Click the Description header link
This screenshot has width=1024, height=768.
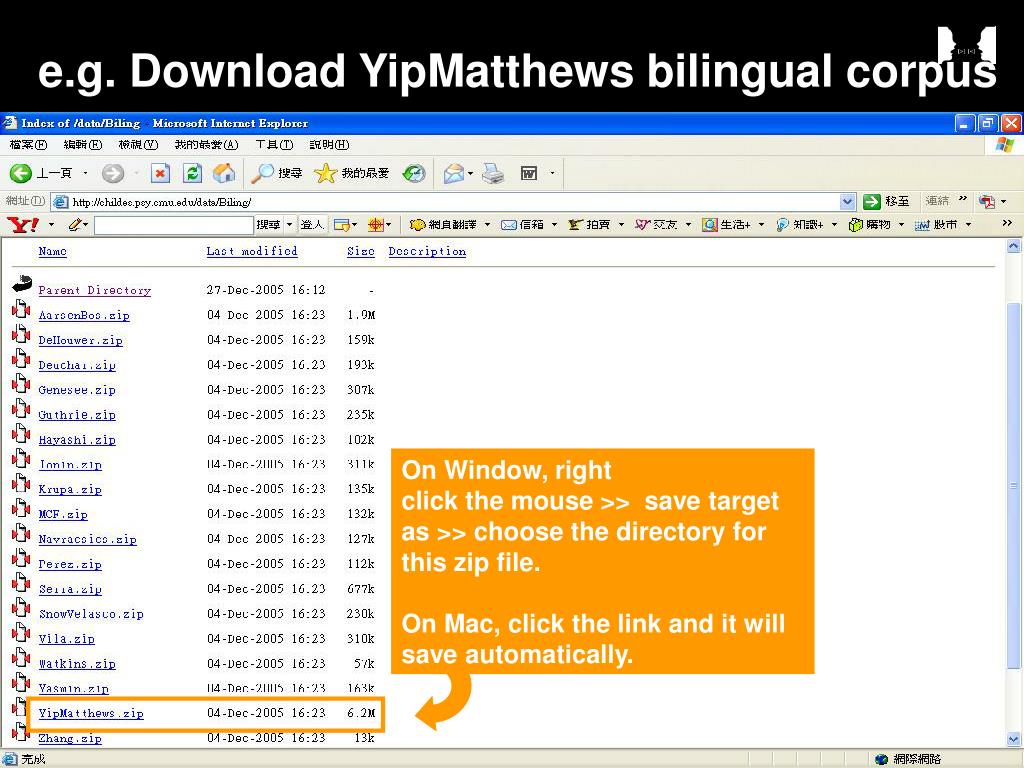pyautogui.click(x=427, y=251)
